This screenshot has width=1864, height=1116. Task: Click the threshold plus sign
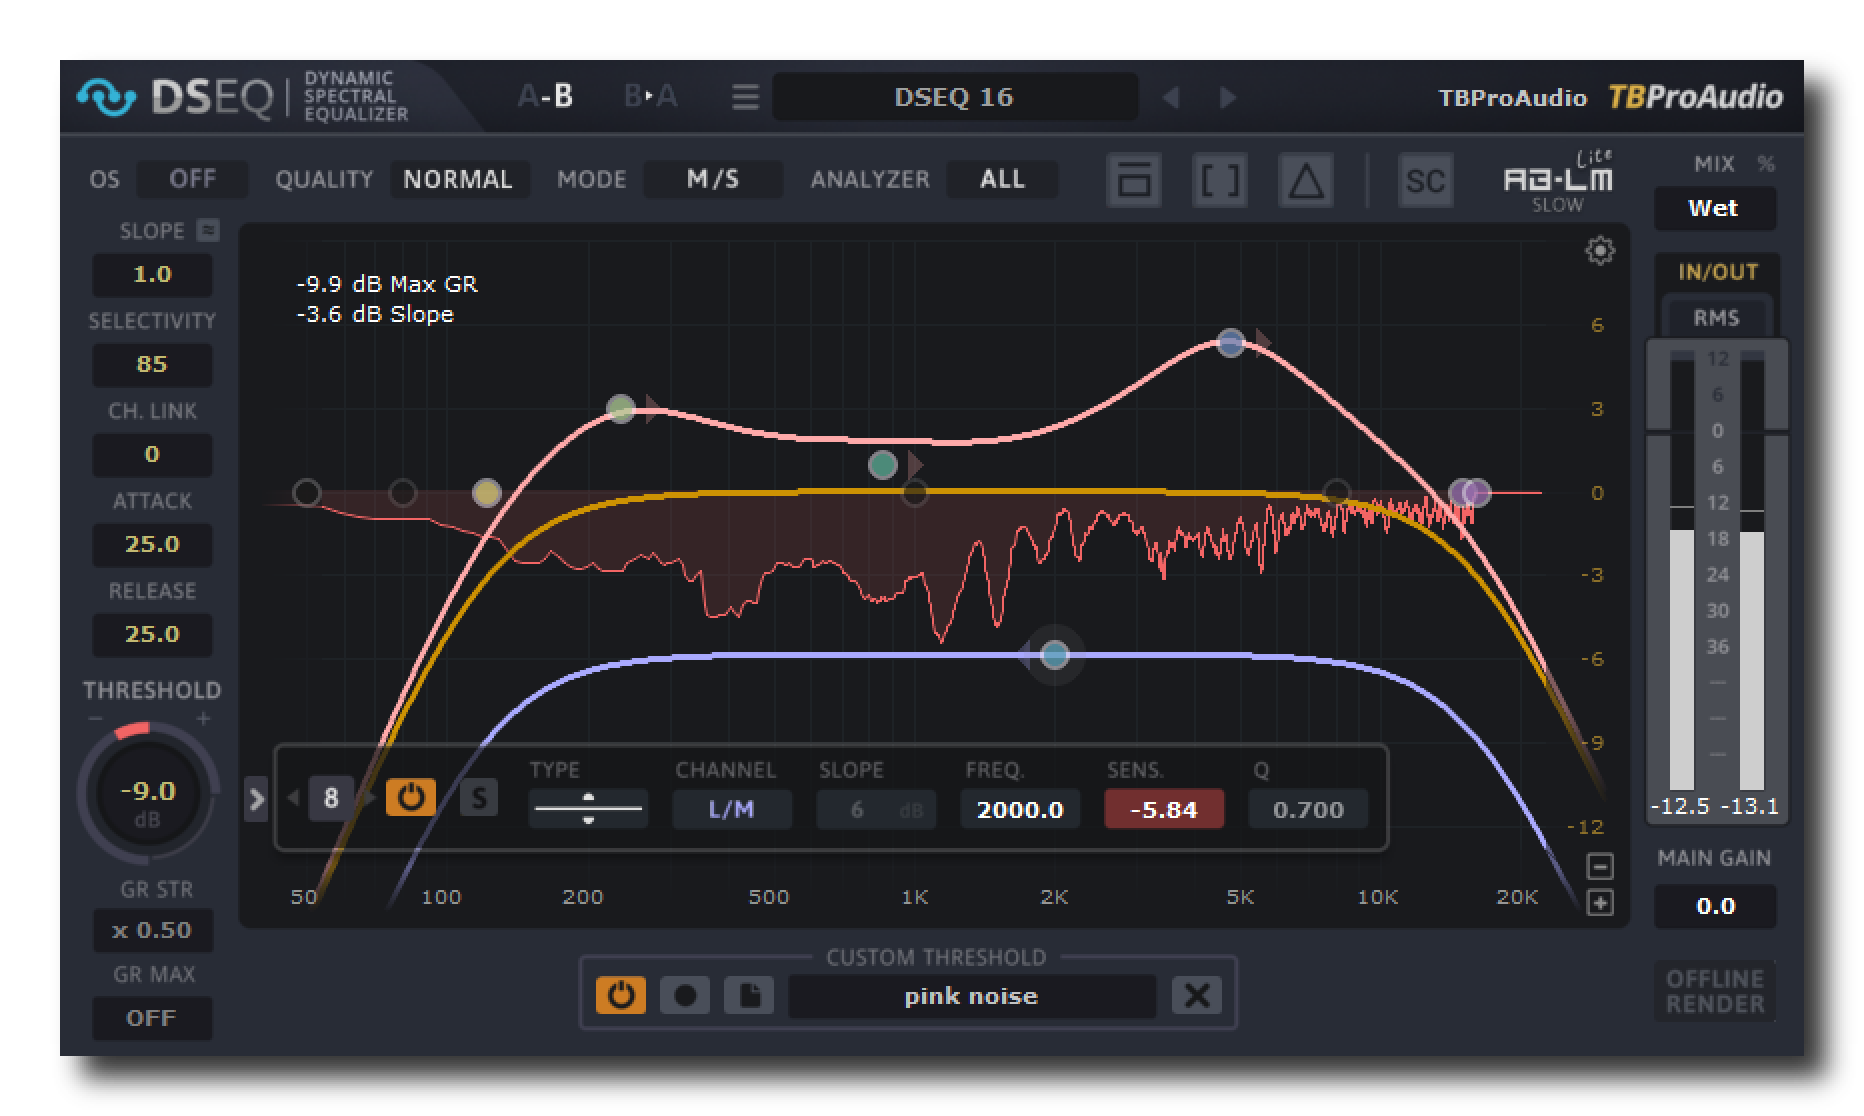click(203, 718)
